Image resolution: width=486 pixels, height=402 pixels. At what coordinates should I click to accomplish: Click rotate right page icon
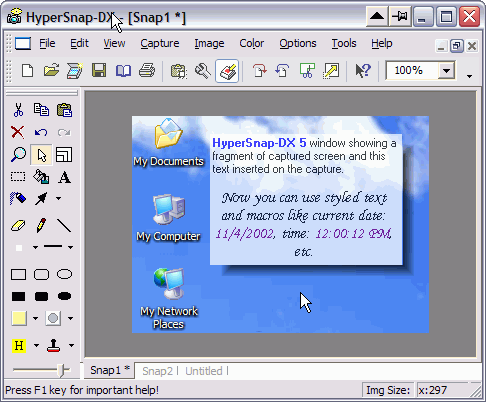tap(259, 71)
